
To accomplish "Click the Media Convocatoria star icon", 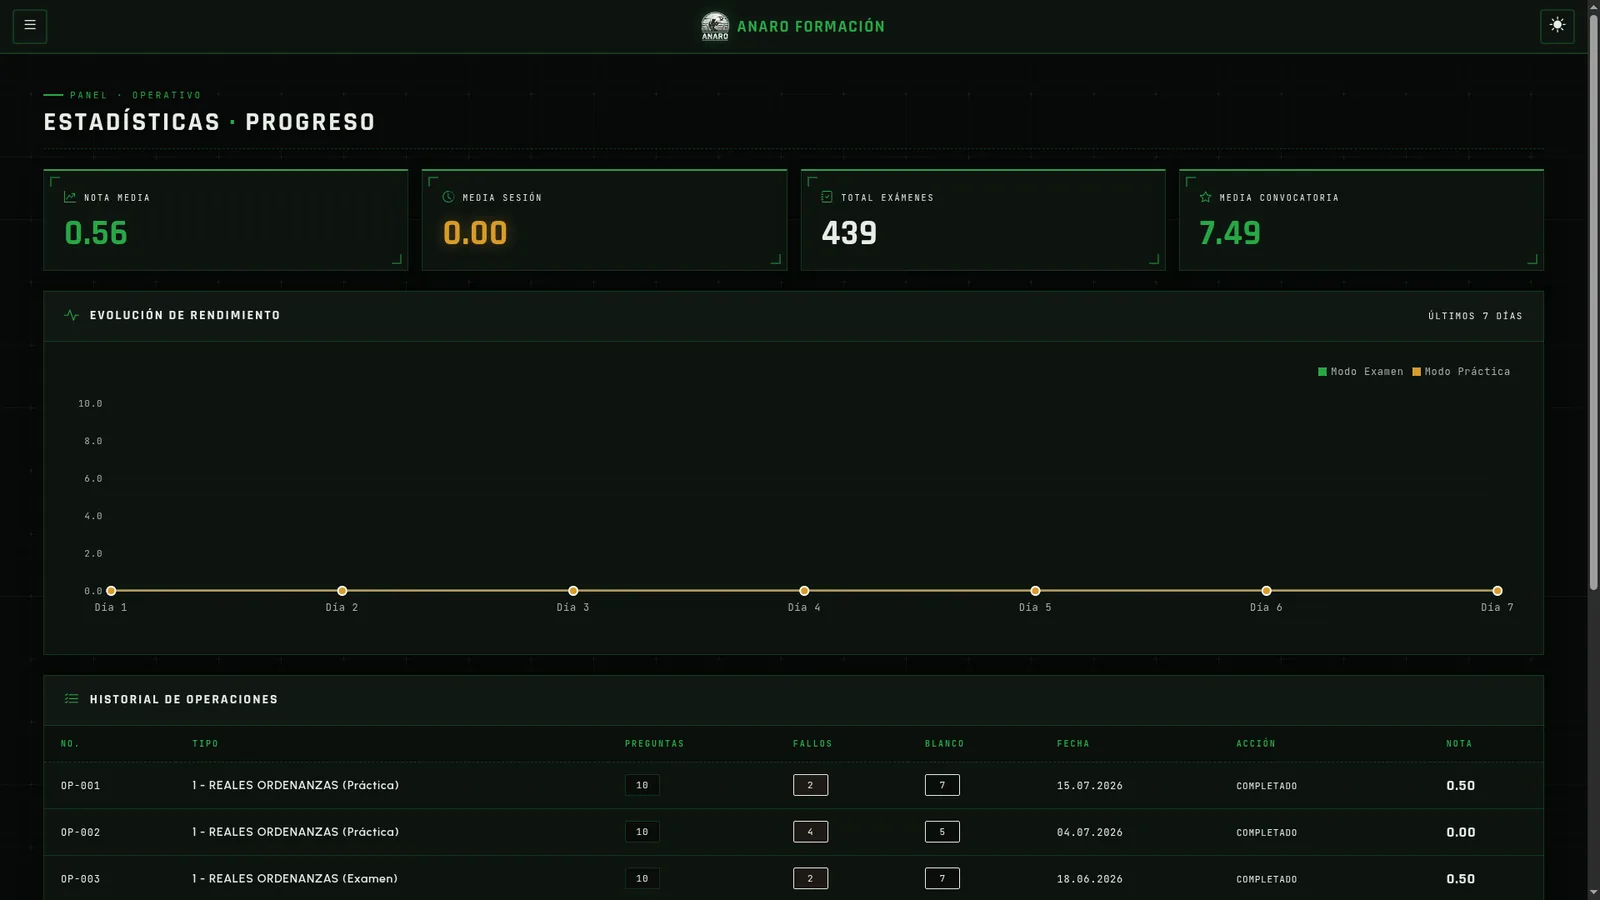I will 1205,197.
